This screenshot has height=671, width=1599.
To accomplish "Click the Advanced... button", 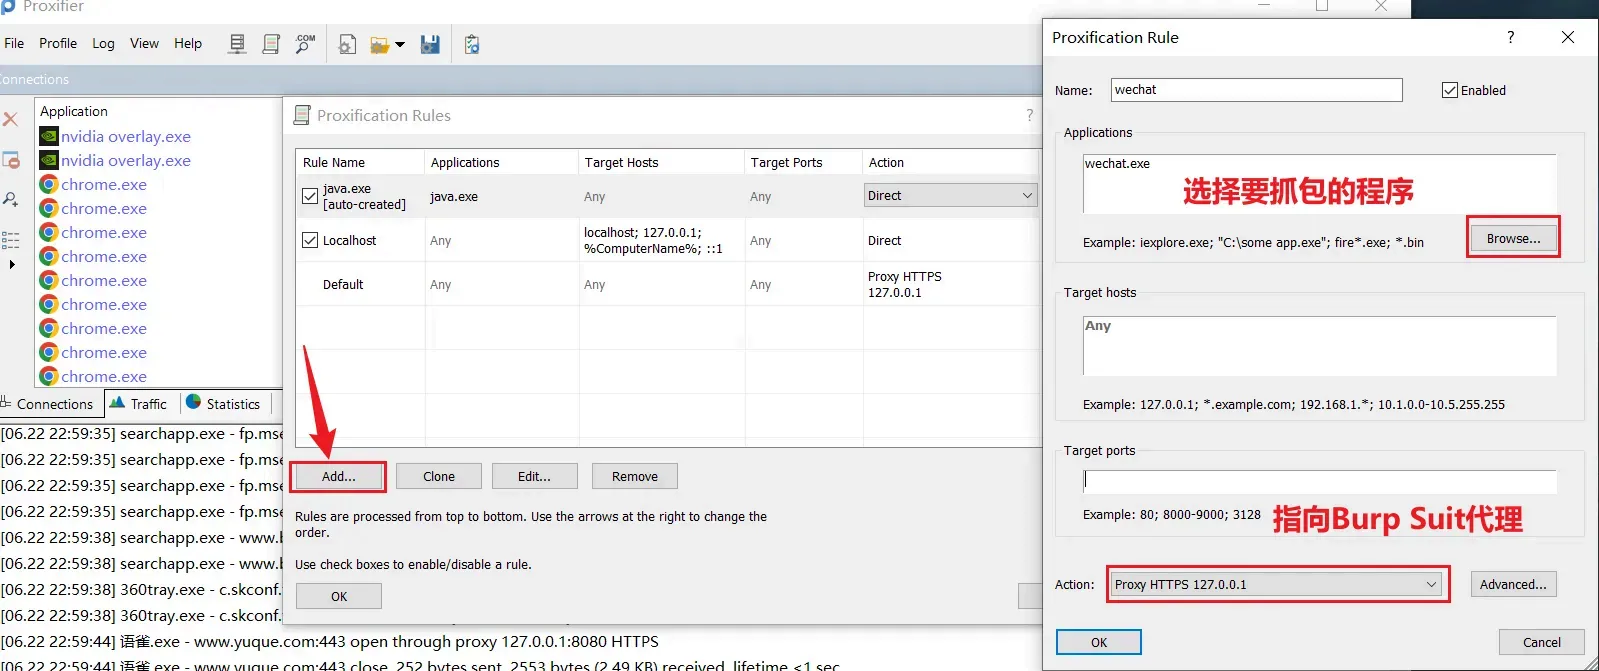I will click(x=1513, y=584).
